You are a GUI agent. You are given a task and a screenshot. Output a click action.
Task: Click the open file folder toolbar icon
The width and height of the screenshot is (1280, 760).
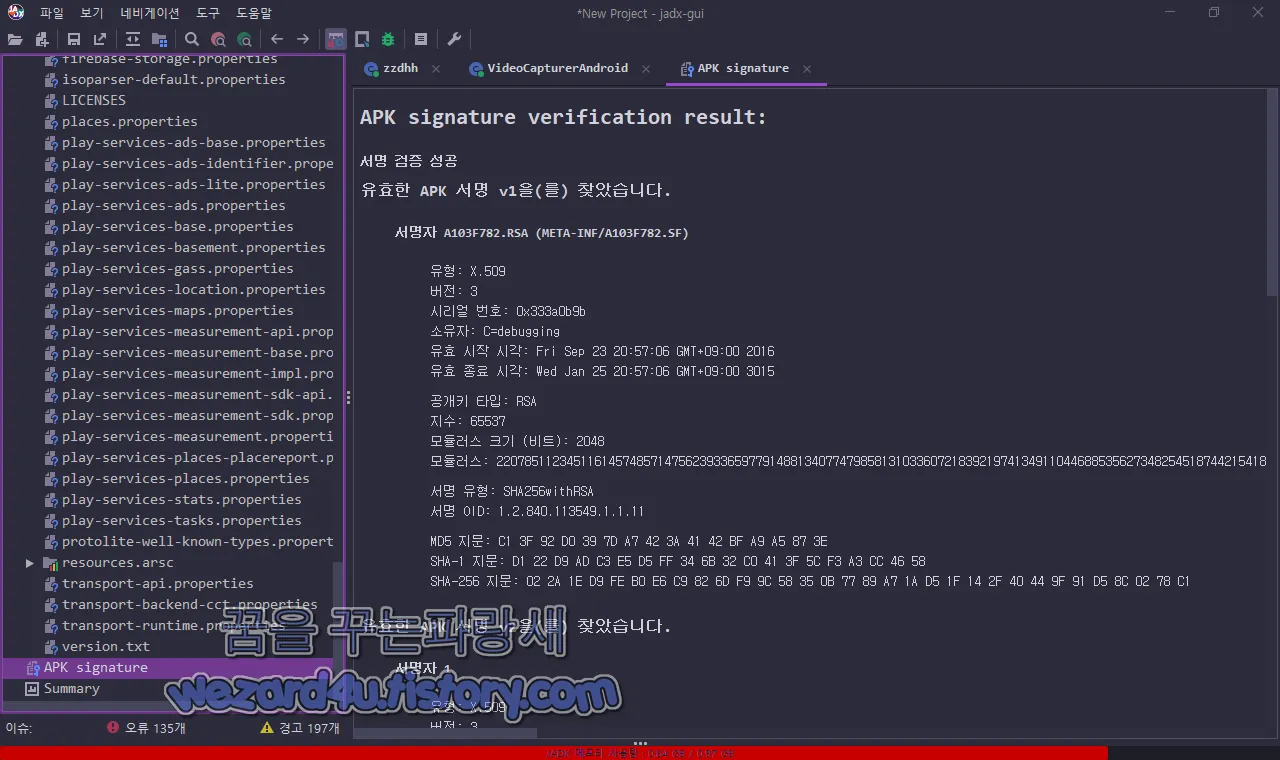(x=15, y=39)
